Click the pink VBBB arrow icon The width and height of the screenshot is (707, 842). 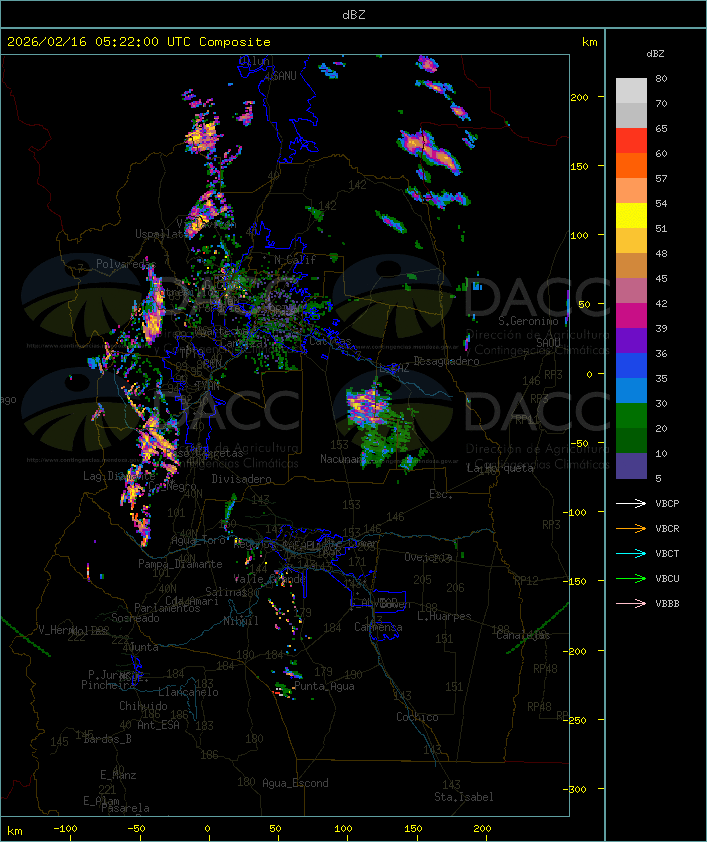(631, 604)
